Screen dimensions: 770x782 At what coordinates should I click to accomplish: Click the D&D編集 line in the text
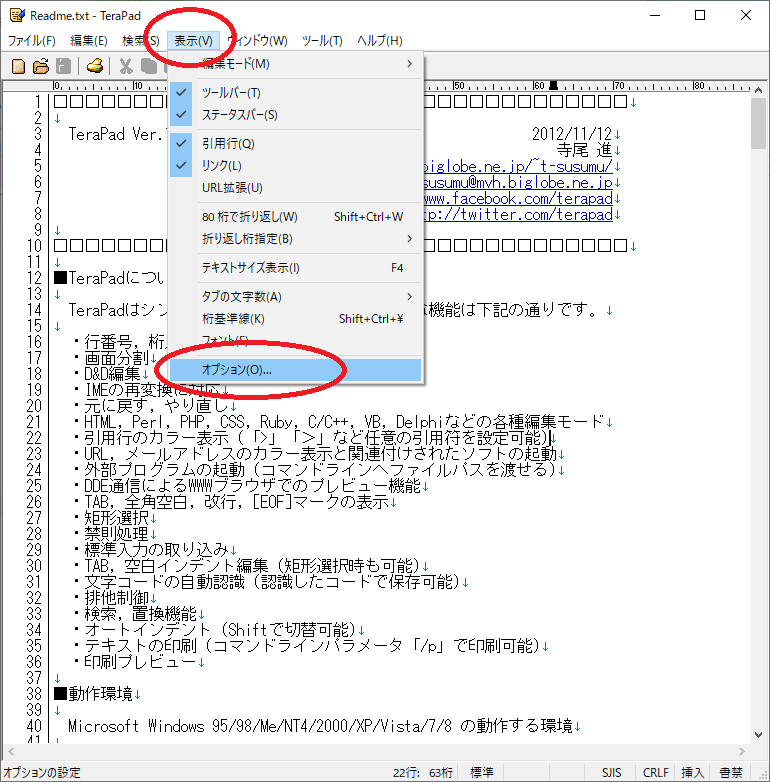click(x=112, y=374)
